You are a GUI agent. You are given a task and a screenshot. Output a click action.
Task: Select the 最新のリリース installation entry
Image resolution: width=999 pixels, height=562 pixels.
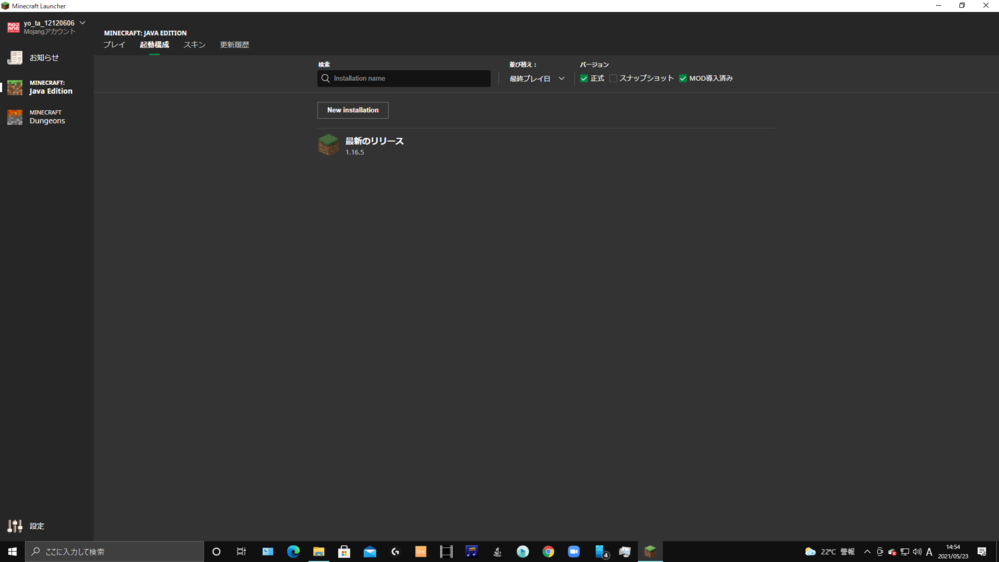point(546,145)
